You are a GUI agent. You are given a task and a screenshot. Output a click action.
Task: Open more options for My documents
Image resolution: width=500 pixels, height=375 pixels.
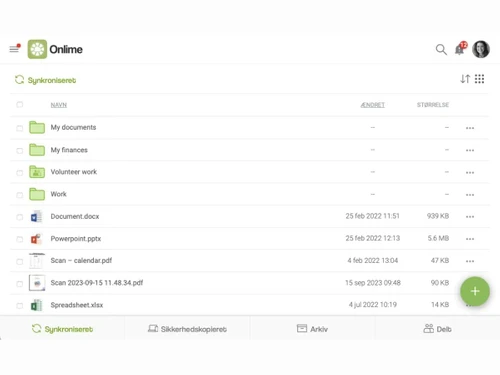pos(470,128)
